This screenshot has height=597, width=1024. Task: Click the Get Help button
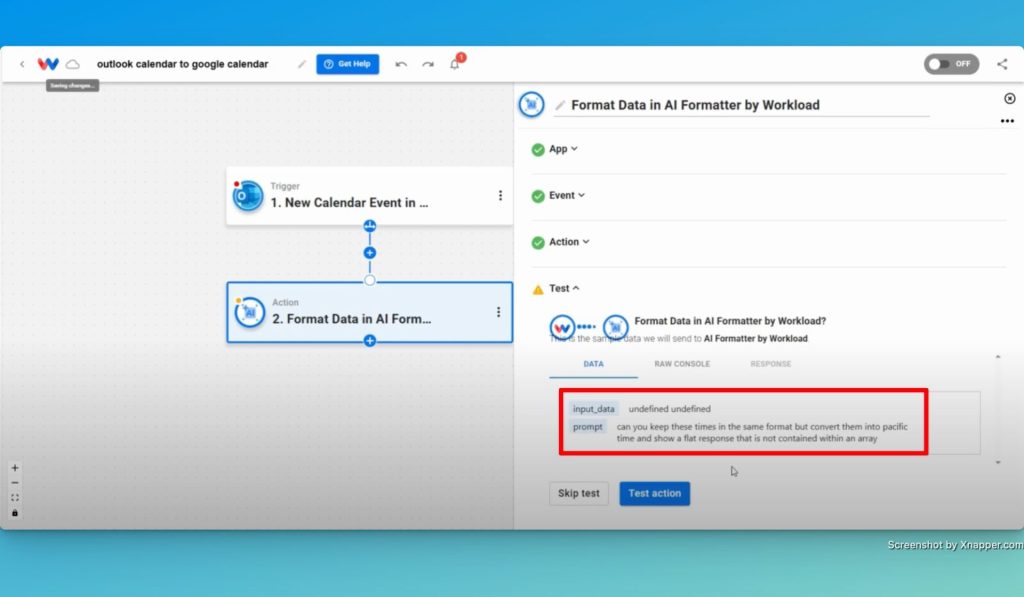tap(347, 64)
